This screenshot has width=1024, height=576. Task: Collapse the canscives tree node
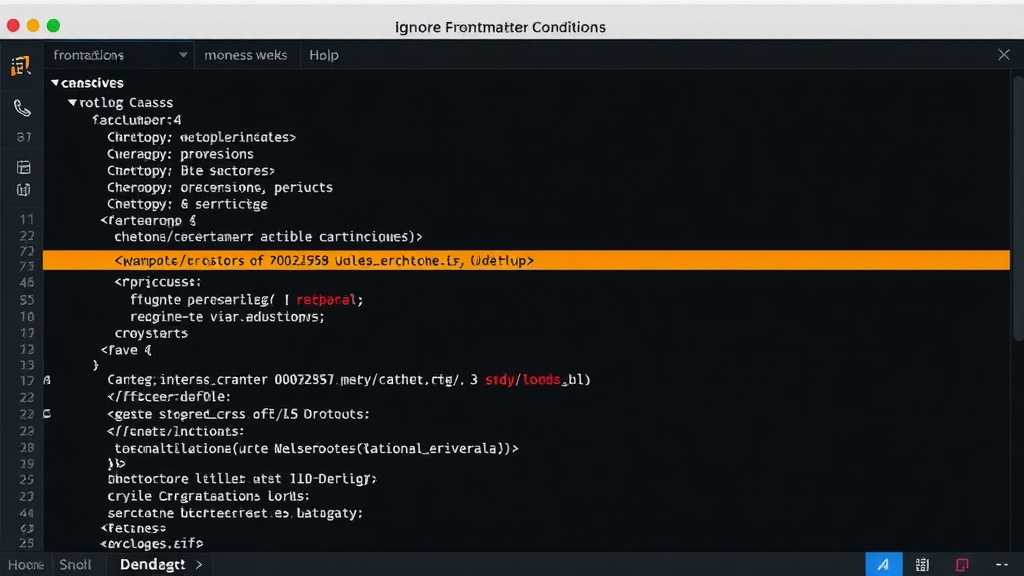[x=55, y=83]
